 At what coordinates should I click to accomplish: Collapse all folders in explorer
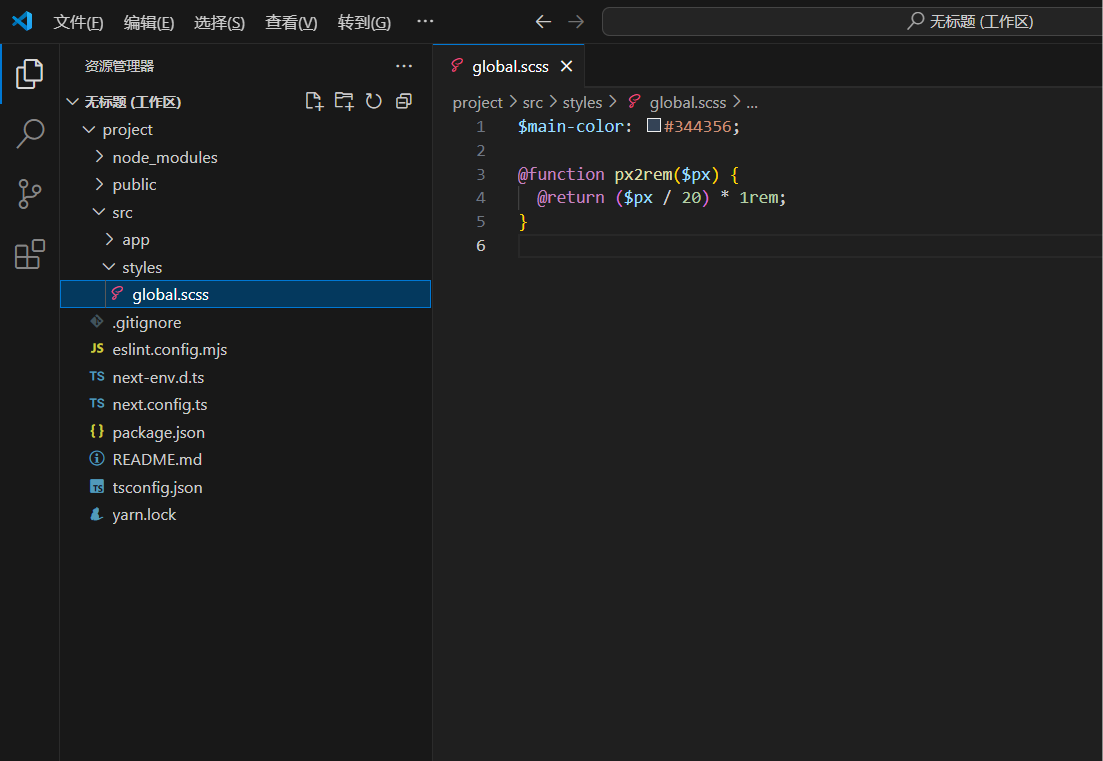point(404,101)
